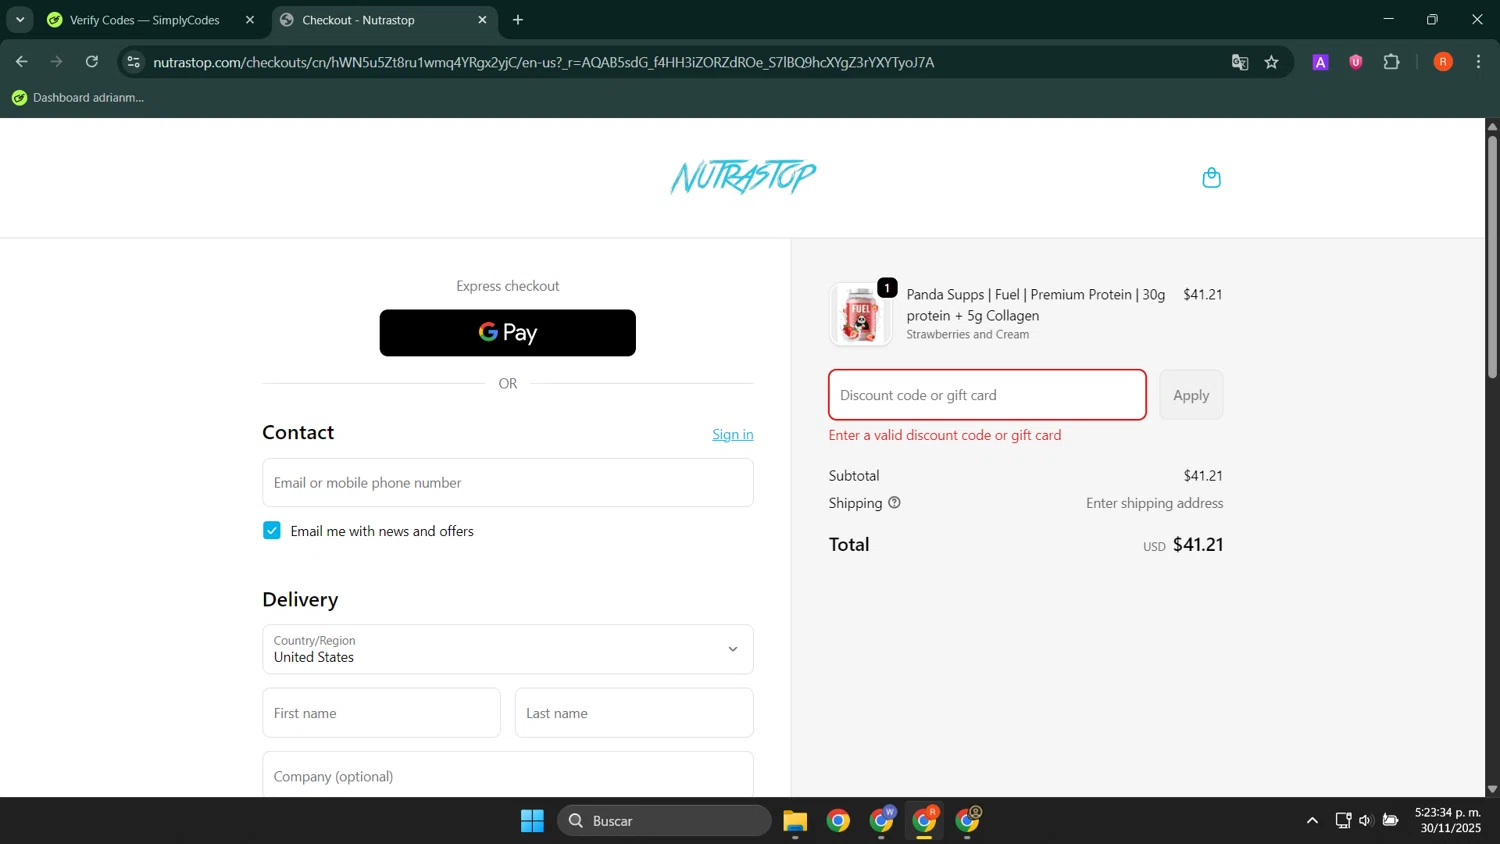Image resolution: width=1500 pixels, height=844 pixels.
Task: Focus the Last name field
Action: (634, 713)
